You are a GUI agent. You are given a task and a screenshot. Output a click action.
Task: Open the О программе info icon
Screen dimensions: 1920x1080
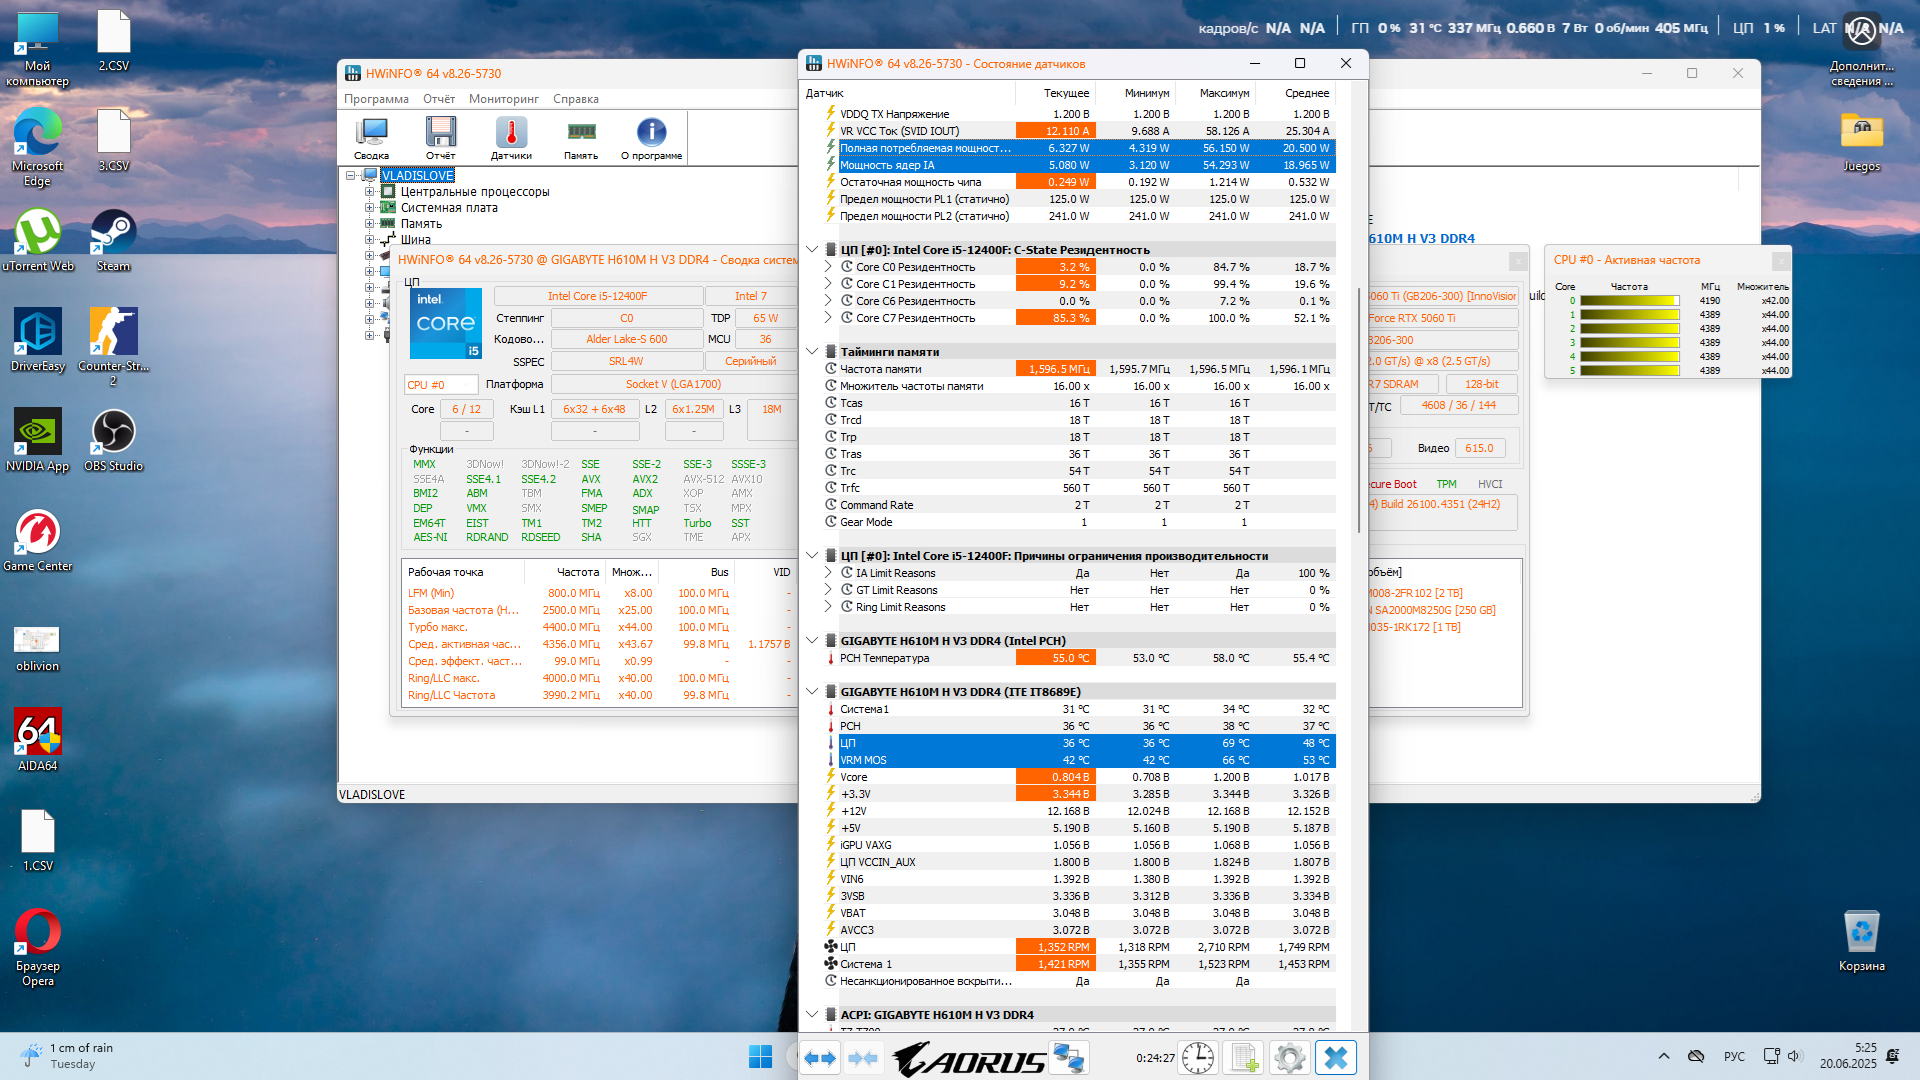point(651,138)
